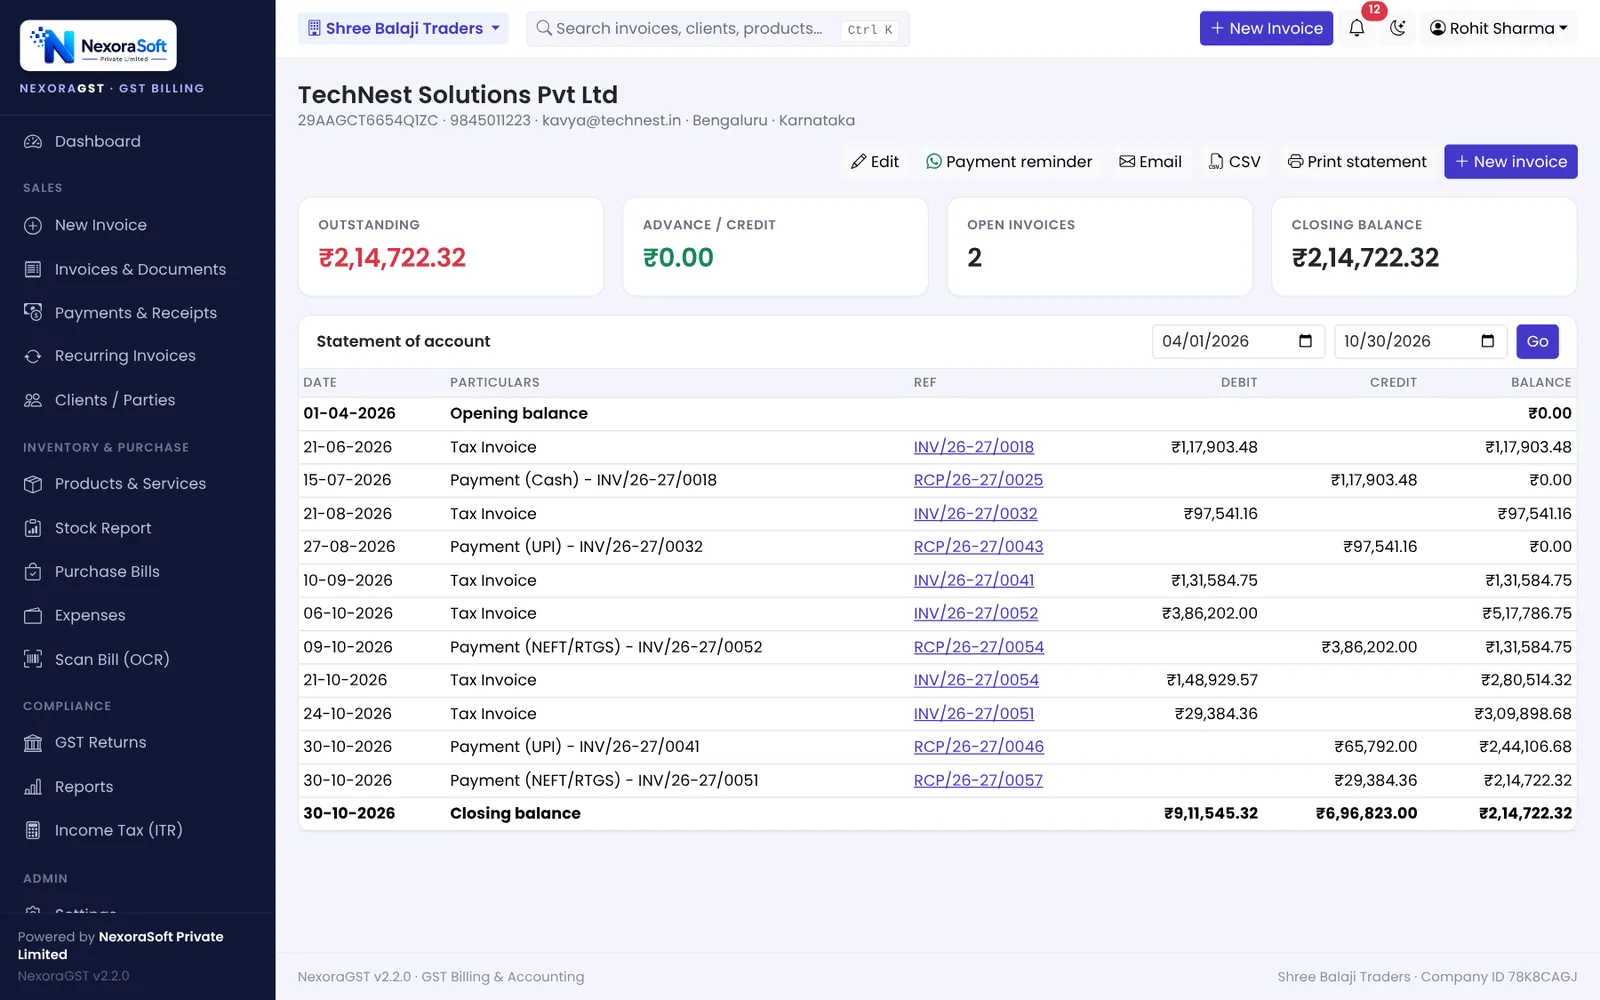Click Expenses wallet icon
This screenshot has height=1000, width=1600.
[33, 616]
